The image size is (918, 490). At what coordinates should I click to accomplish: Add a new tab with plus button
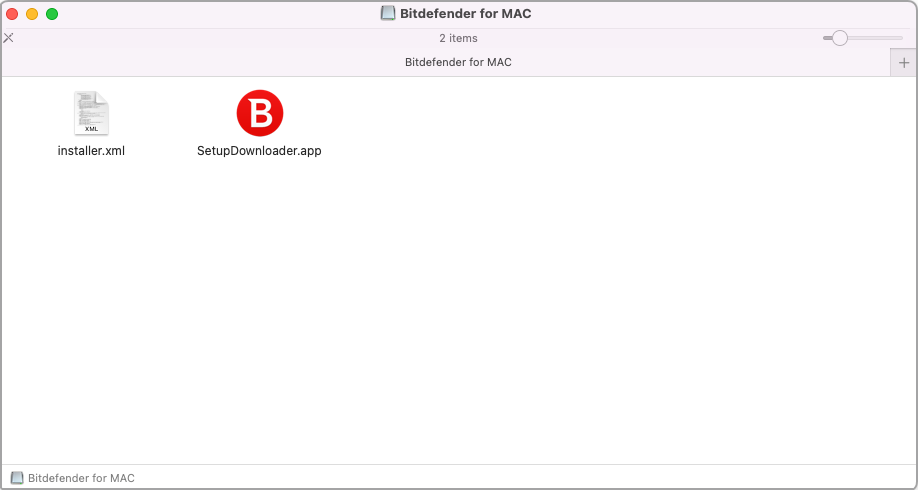(904, 63)
